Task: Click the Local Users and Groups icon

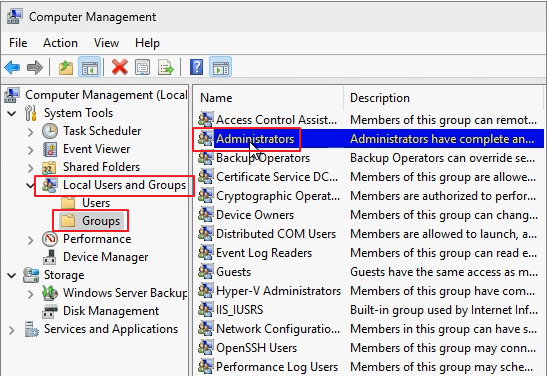Action: click(x=50, y=185)
